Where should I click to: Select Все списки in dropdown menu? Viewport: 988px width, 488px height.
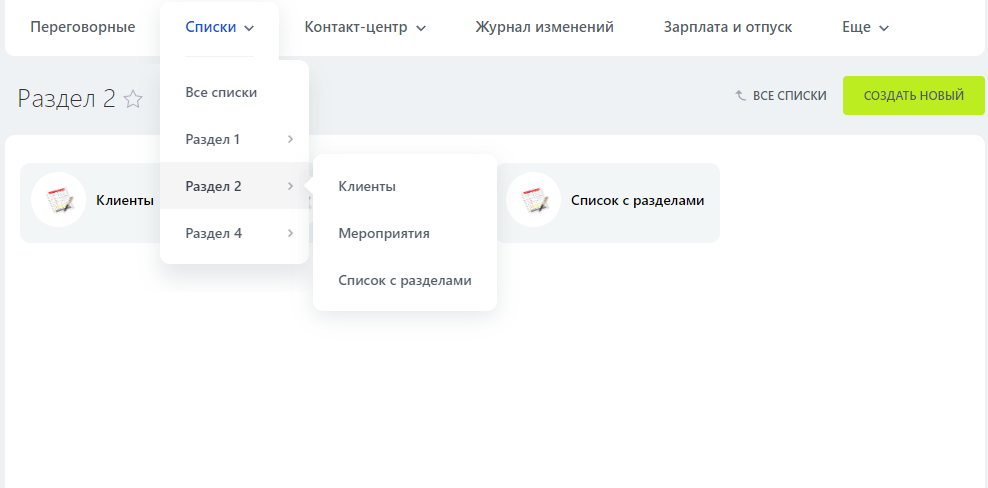point(222,92)
